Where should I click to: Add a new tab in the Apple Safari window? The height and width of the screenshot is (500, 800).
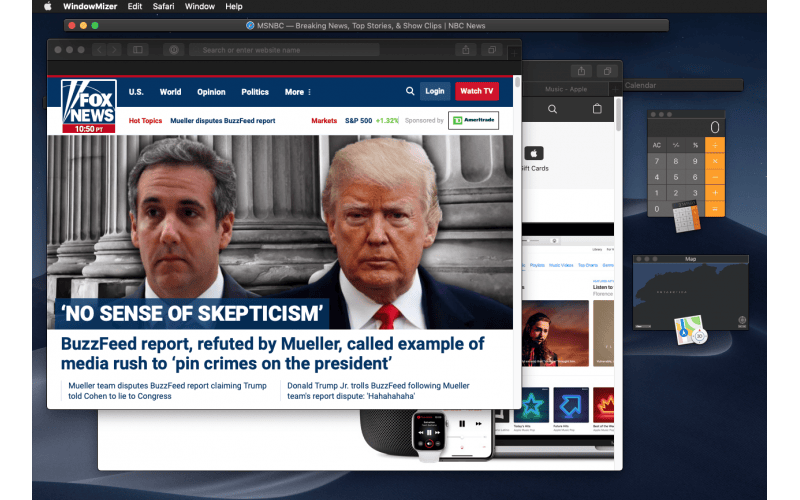coord(615,89)
